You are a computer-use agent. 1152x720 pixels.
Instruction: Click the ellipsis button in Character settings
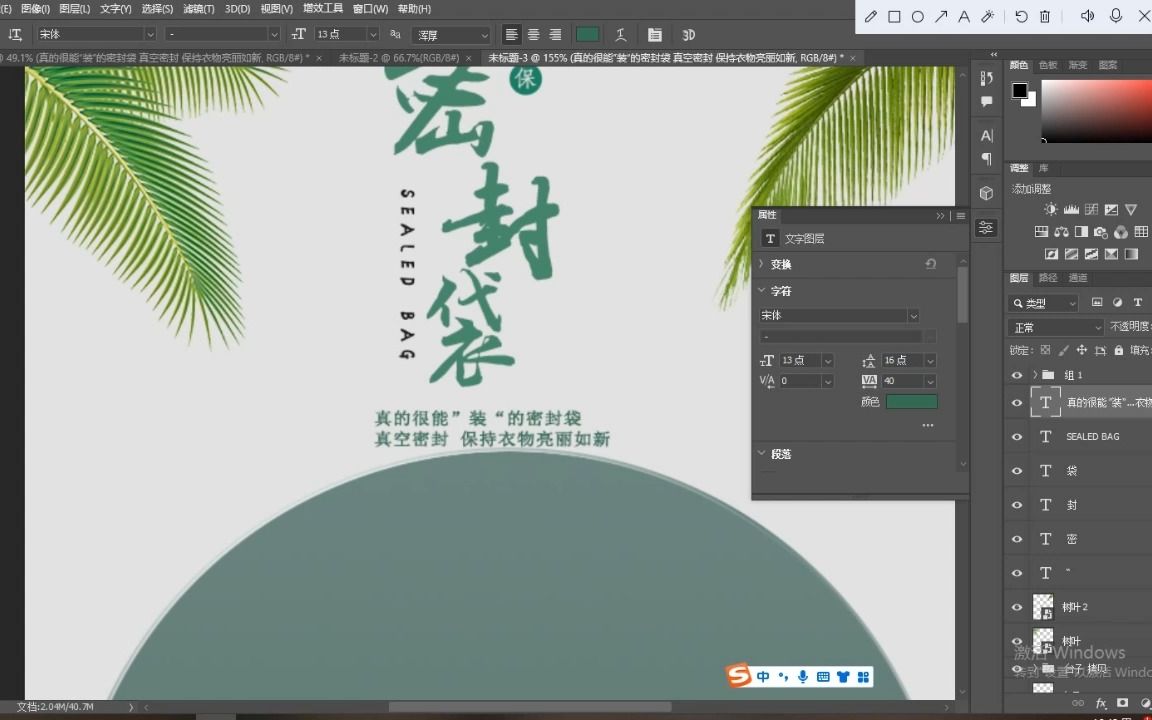pyautogui.click(x=928, y=425)
